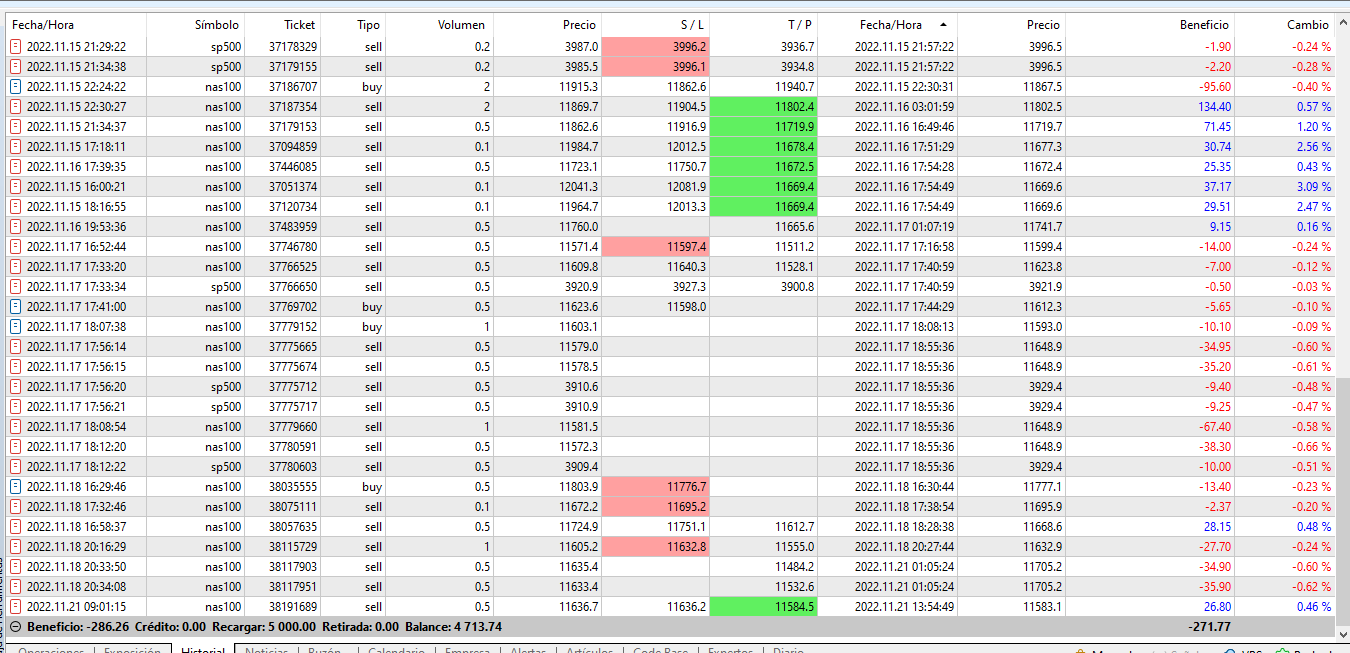
Task: Select the row icon of ticket 37179153
Action: pyautogui.click(x=15, y=127)
